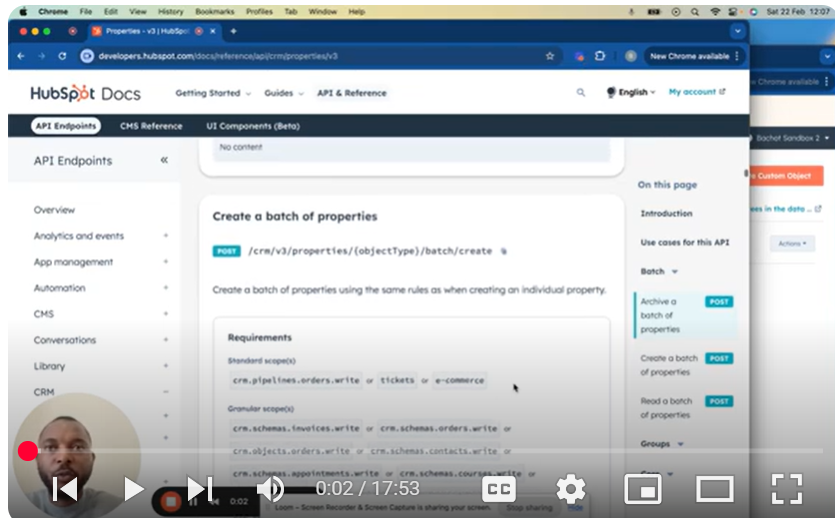Click the 0:02 / 17:53 time display
Screen dimensions: 835x518
pos(367,488)
